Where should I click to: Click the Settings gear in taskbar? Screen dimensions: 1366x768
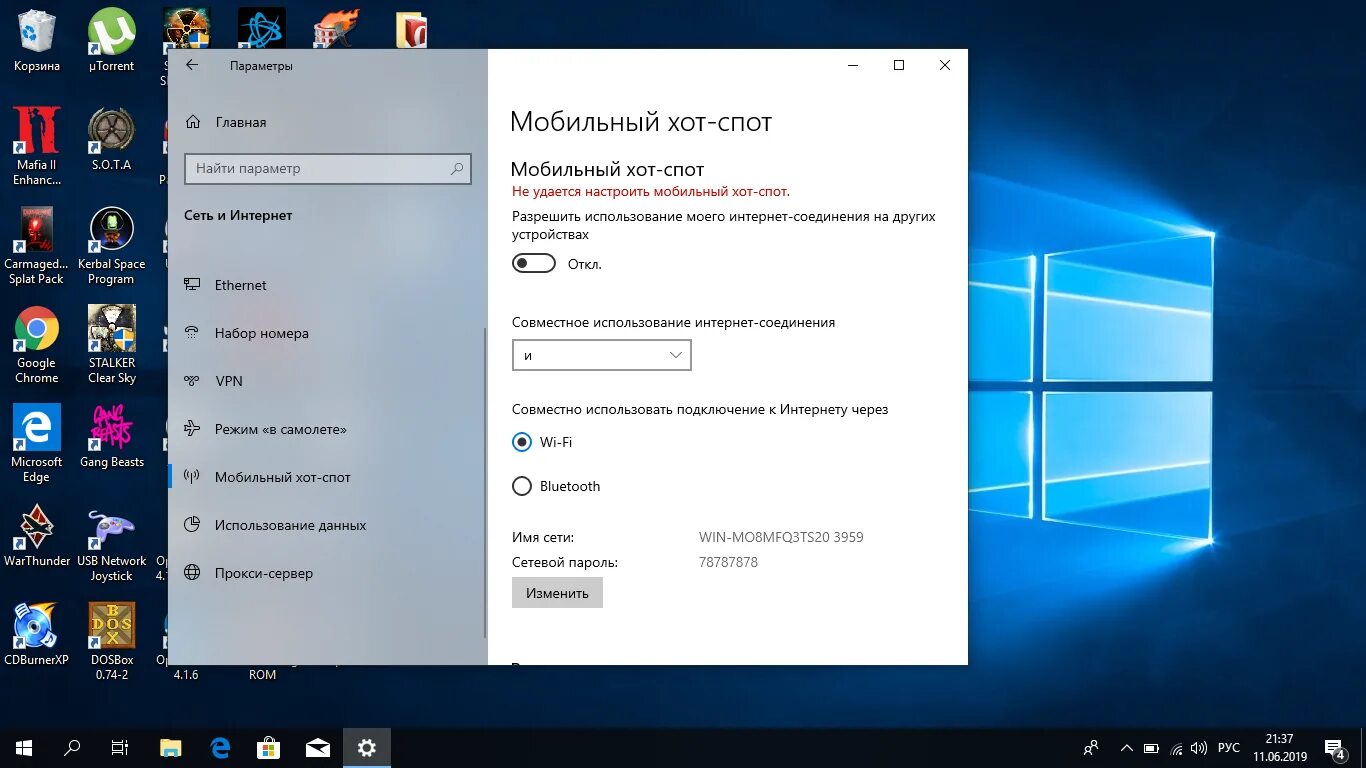click(x=367, y=747)
